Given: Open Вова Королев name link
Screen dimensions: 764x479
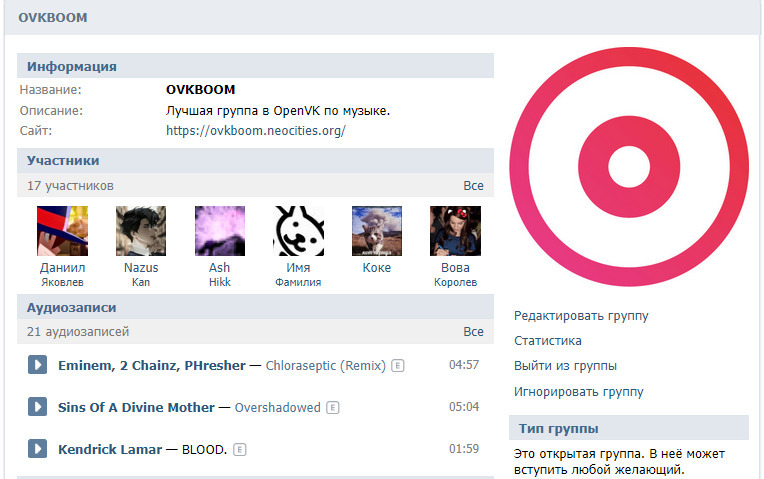Looking at the screenshot, I should 455,274.
